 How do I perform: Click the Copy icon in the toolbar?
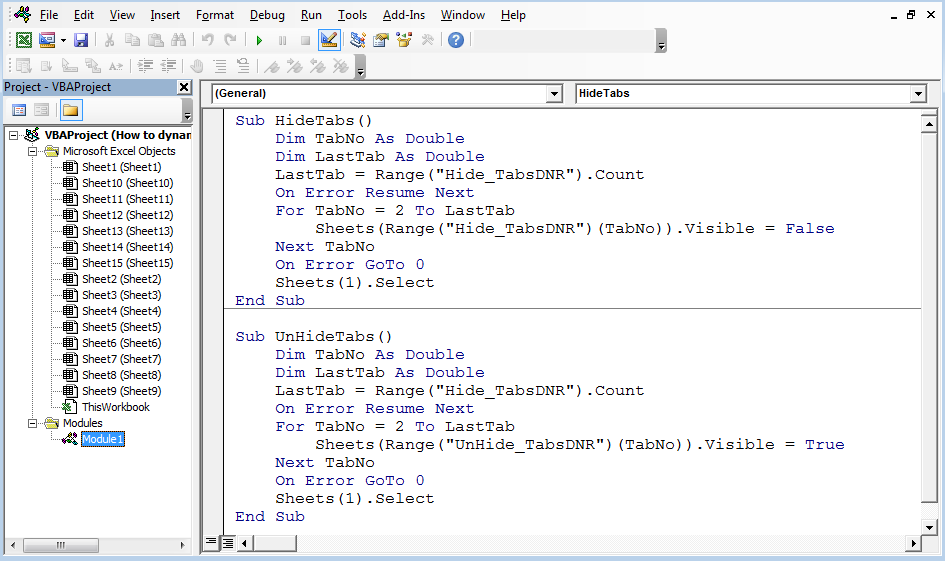(132, 40)
